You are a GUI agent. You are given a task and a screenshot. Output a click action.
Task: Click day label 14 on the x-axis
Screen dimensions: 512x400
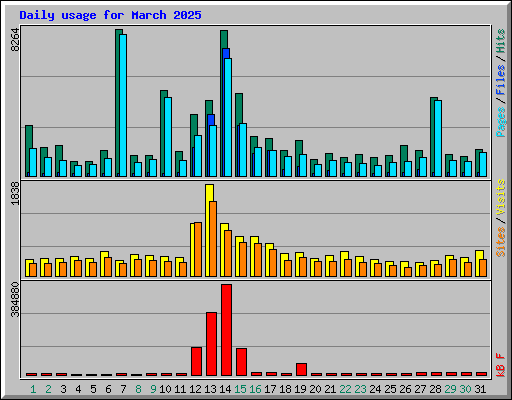point(225,389)
